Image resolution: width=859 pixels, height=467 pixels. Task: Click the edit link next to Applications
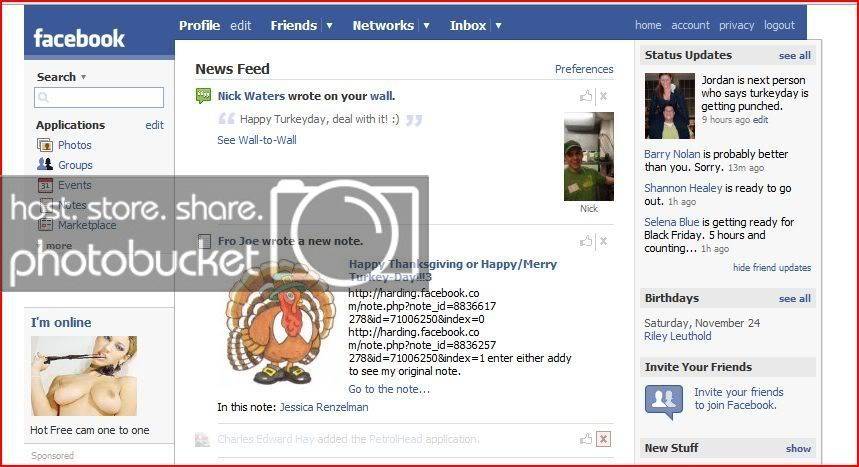(154, 125)
